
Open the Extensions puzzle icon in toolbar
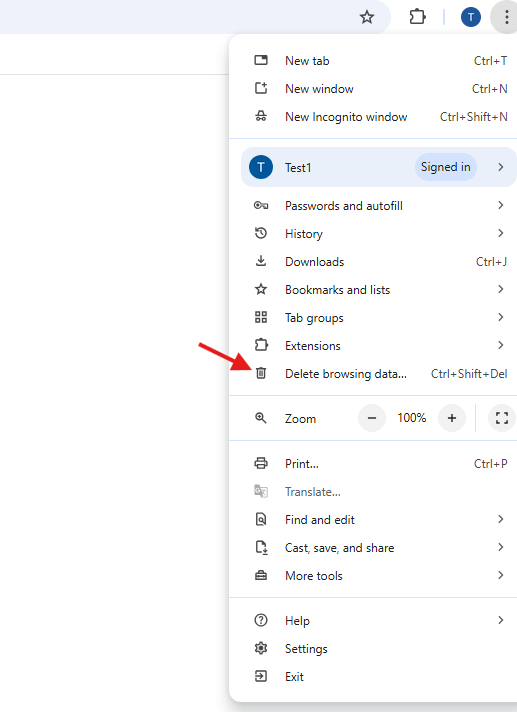tap(417, 17)
